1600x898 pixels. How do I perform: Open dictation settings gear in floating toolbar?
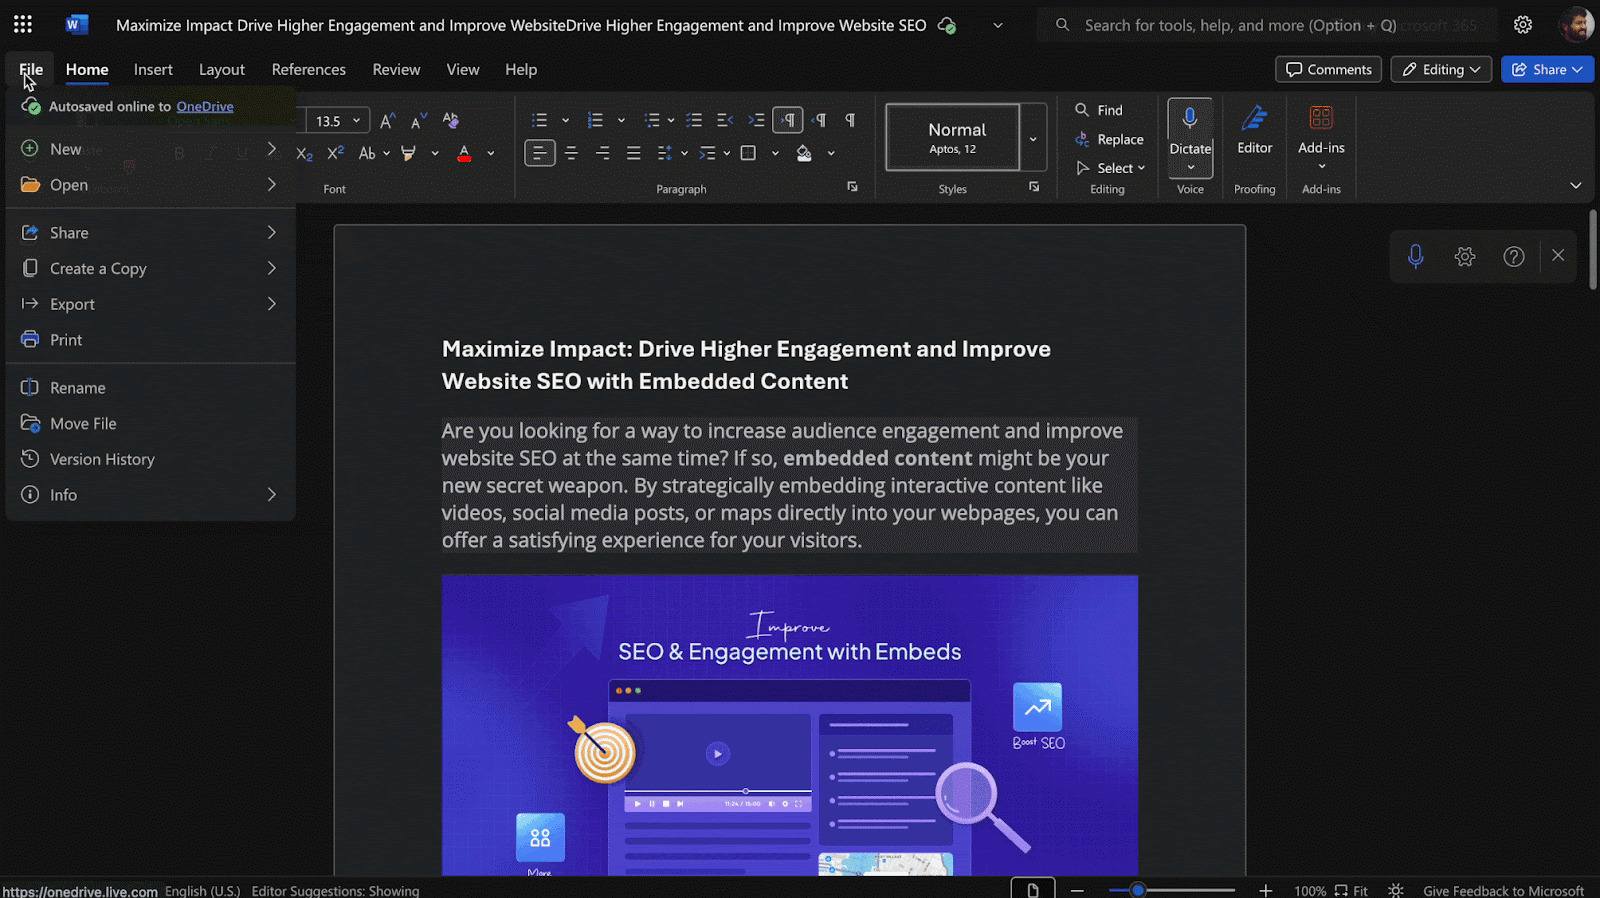point(1465,257)
